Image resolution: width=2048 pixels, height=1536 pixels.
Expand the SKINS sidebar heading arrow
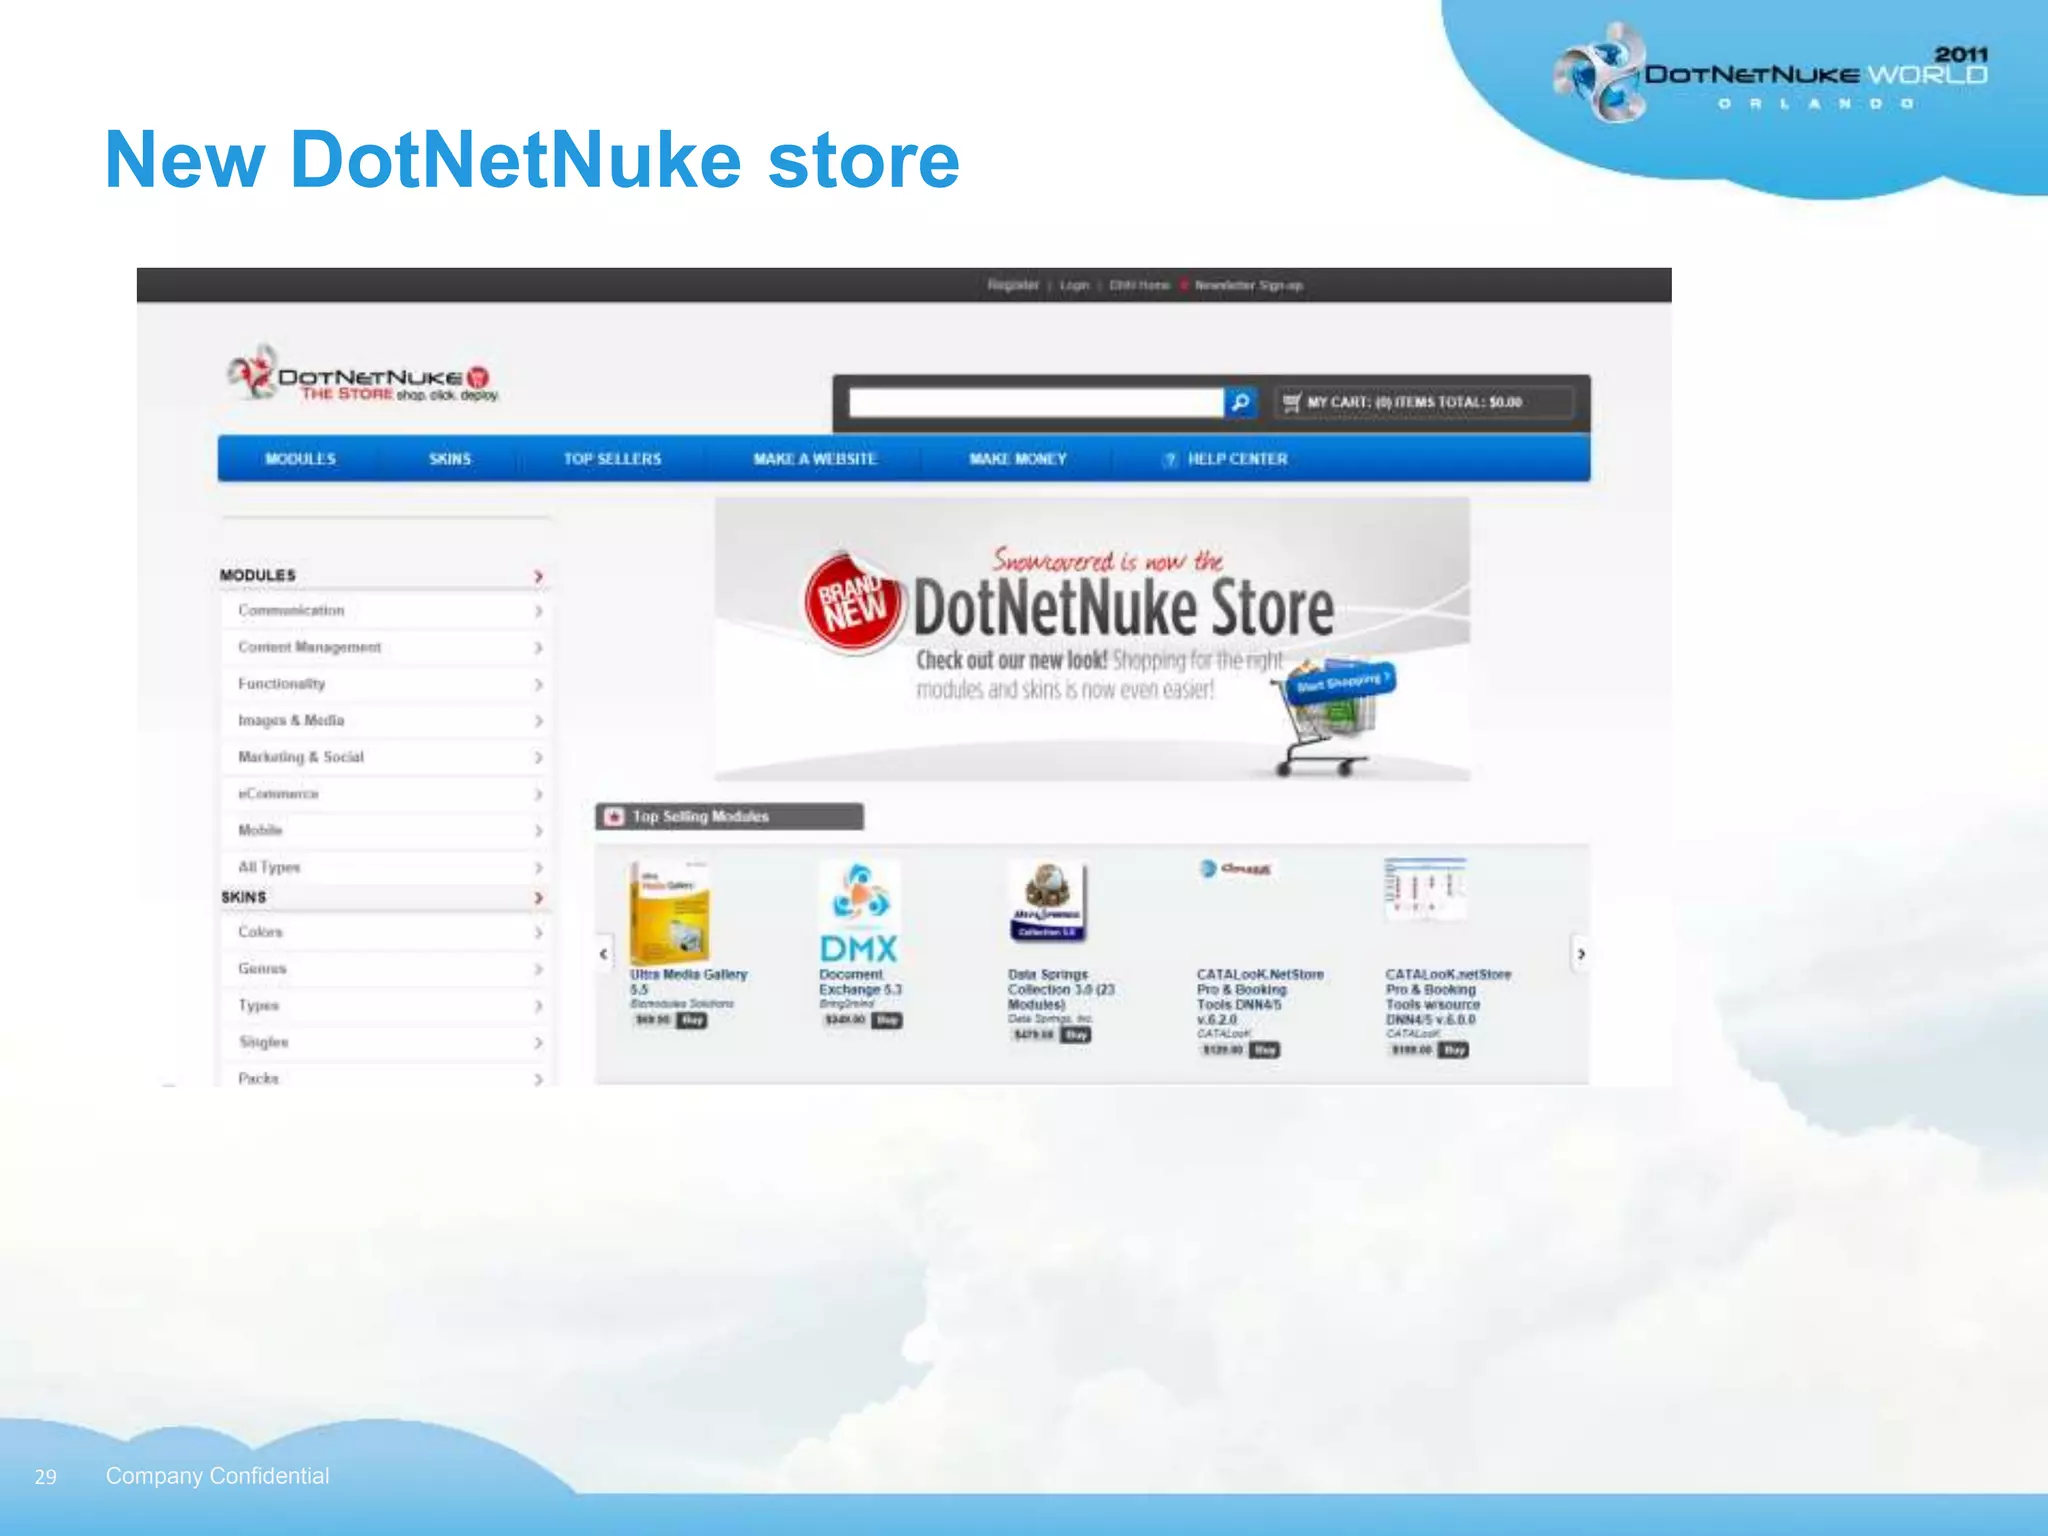click(x=538, y=898)
